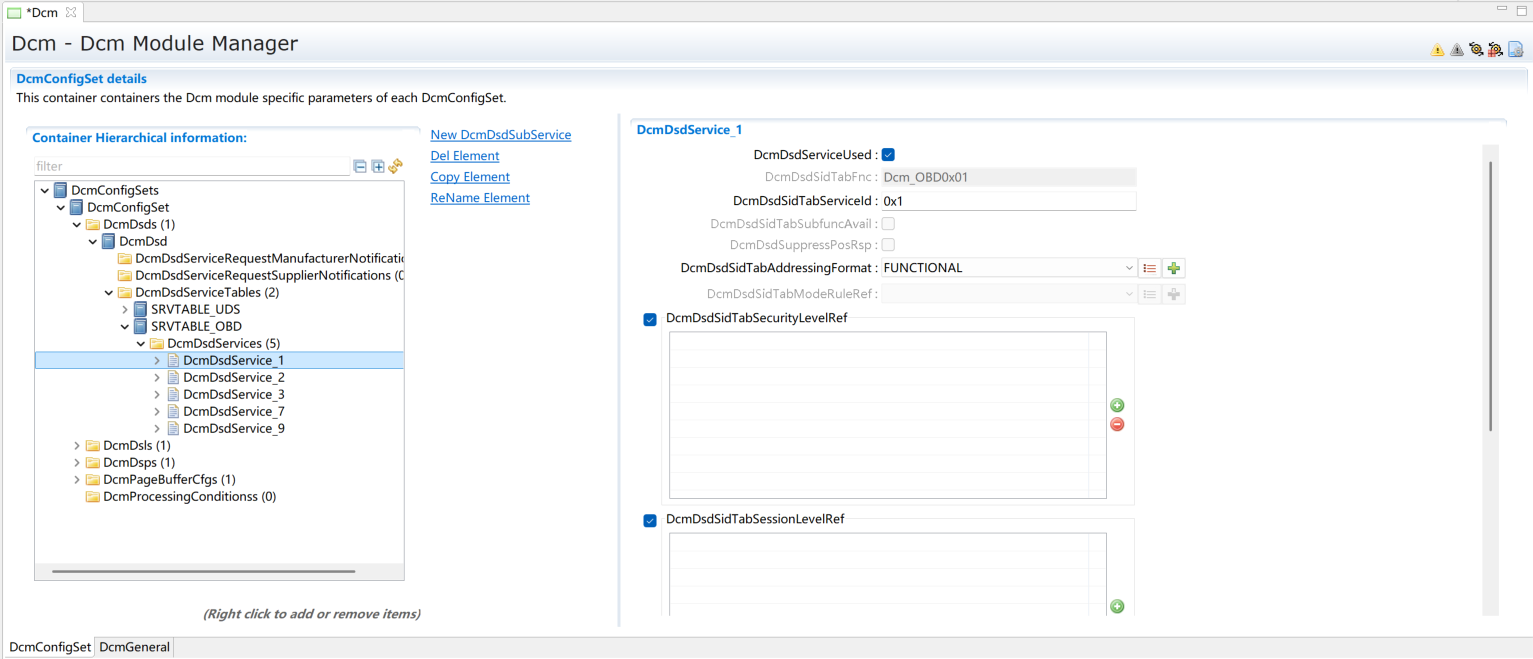Expand all tree nodes with plus icon
Viewport: 1533px width, 659px height.
(x=378, y=167)
